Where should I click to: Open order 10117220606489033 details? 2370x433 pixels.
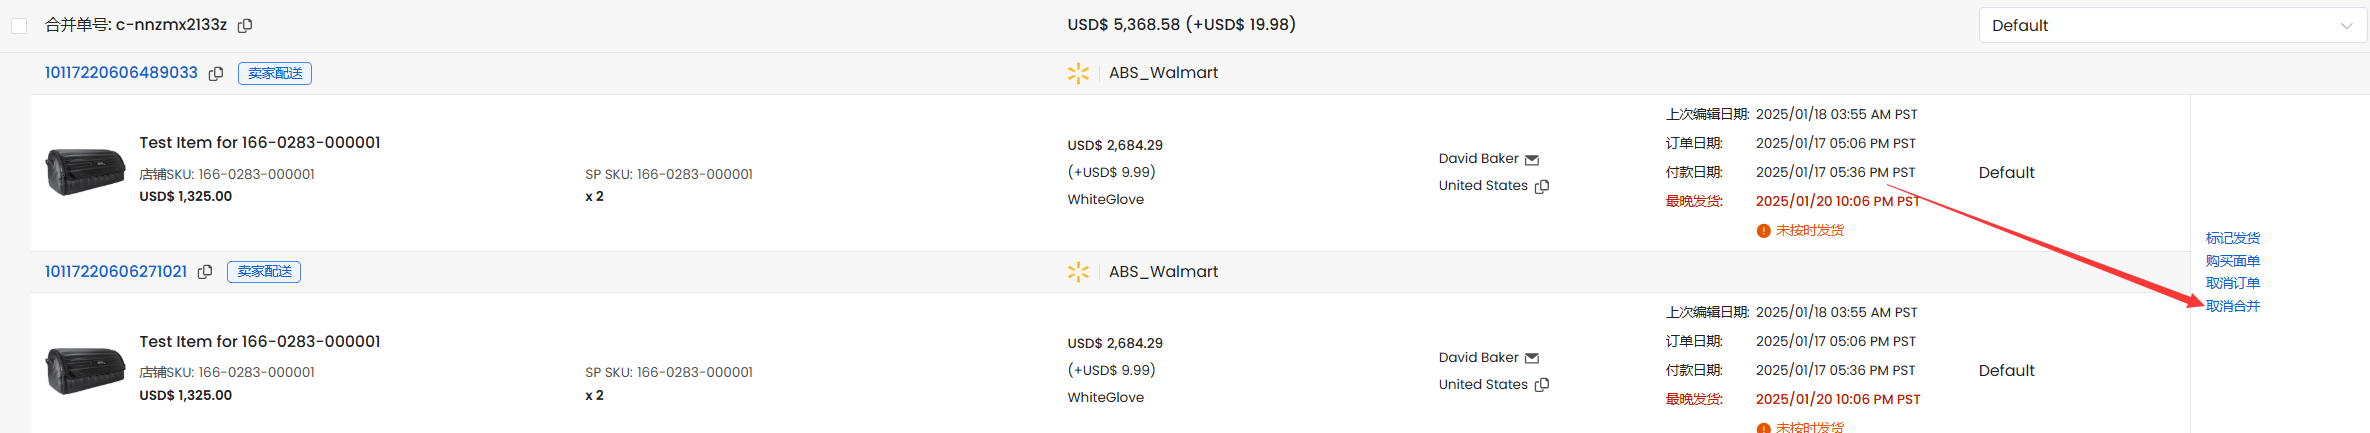(x=121, y=73)
